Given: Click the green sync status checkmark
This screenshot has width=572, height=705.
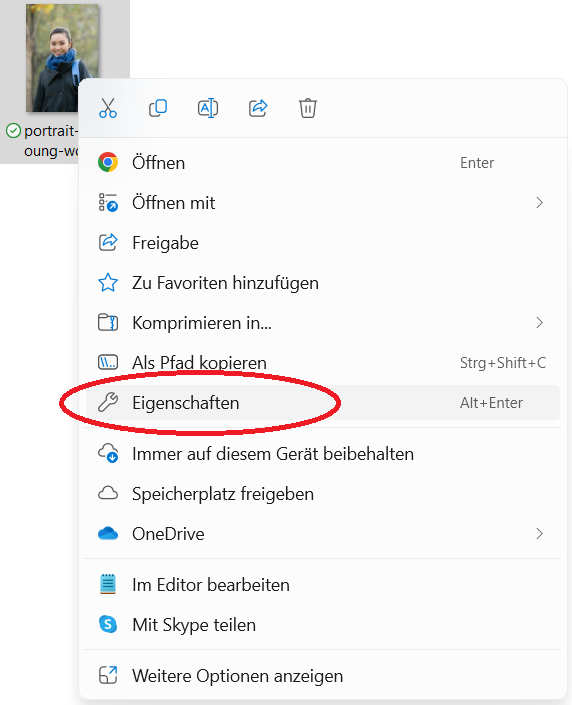Looking at the screenshot, I should (x=13, y=131).
